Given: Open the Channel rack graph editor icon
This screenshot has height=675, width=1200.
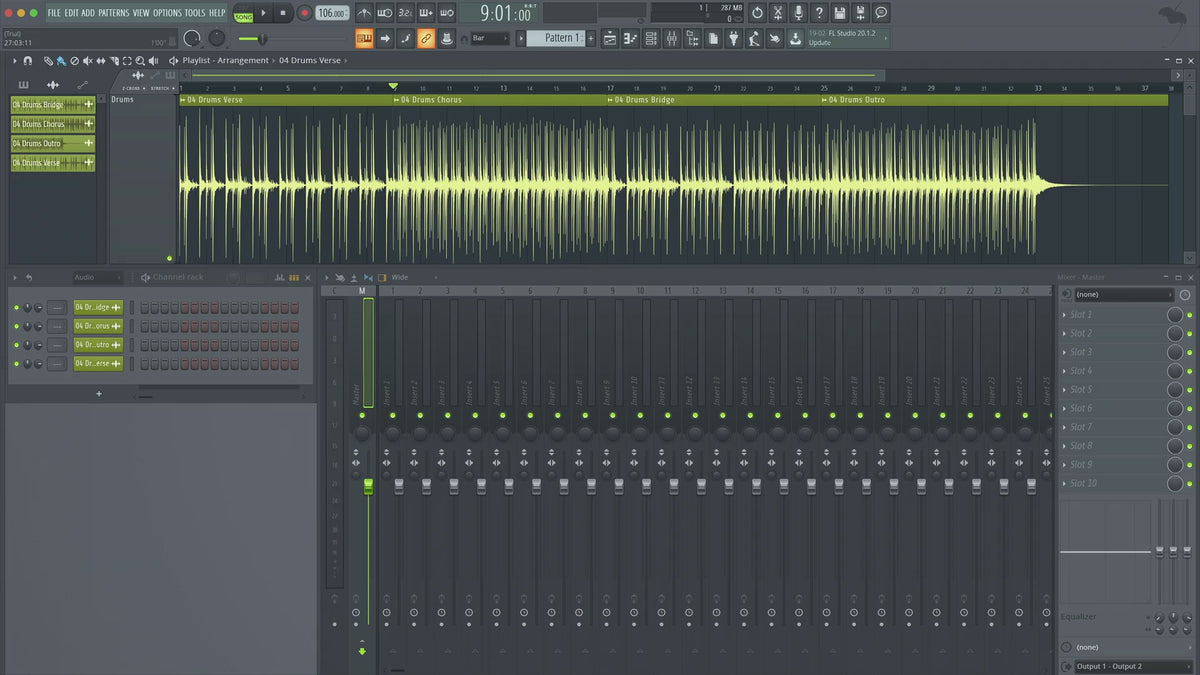Looking at the screenshot, I should (279, 277).
